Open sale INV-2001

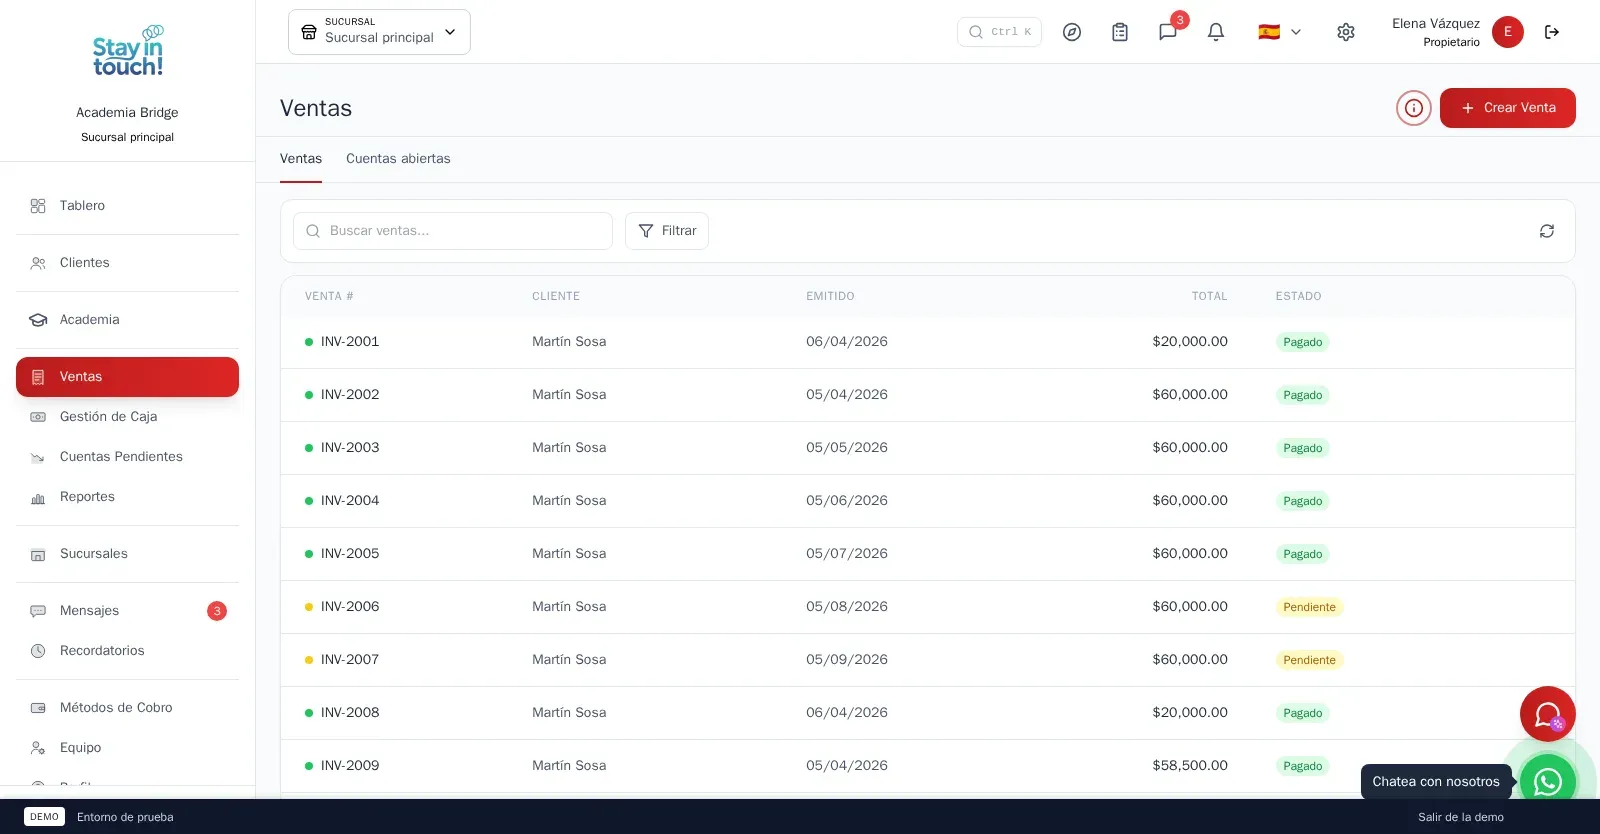coord(350,342)
